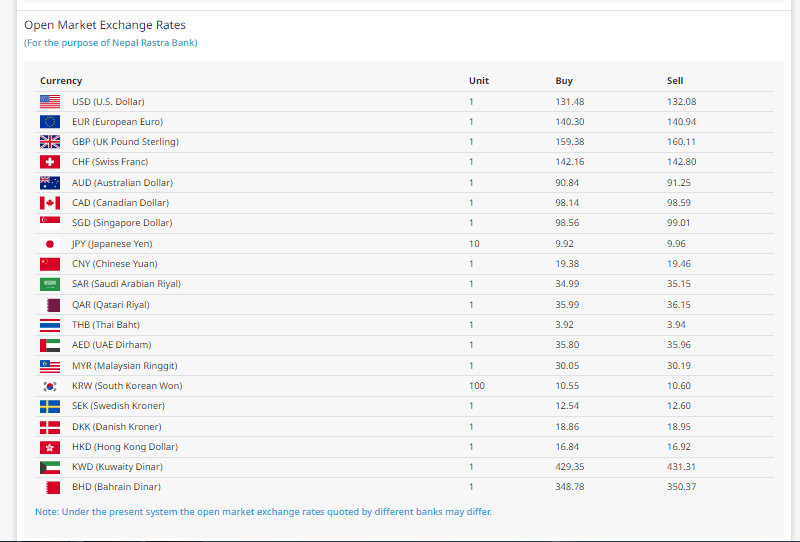Screen dimensions: 800x542
Task: Click the European Union flag icon
Action: (50, 122)
